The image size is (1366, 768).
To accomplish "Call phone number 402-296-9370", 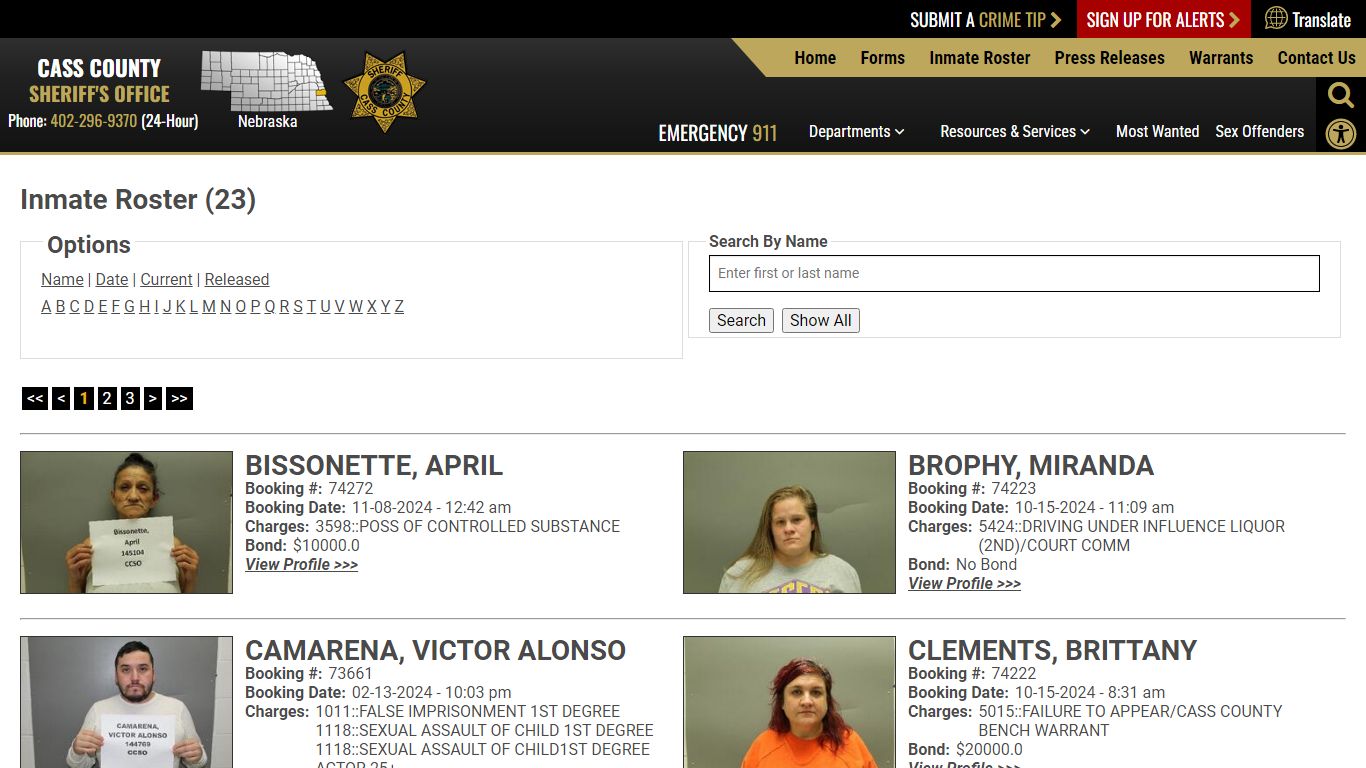I will [93, 121].
